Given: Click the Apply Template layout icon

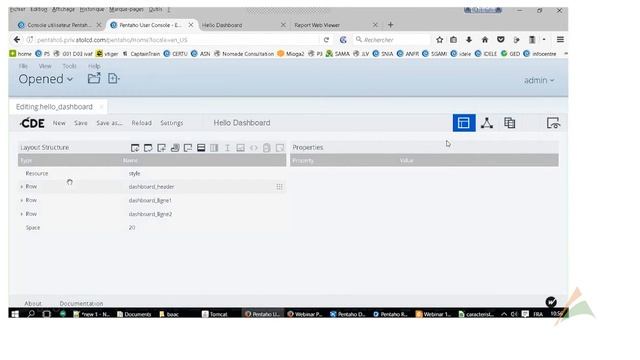Looking at the screenshot, I should [x=148, y=148].
